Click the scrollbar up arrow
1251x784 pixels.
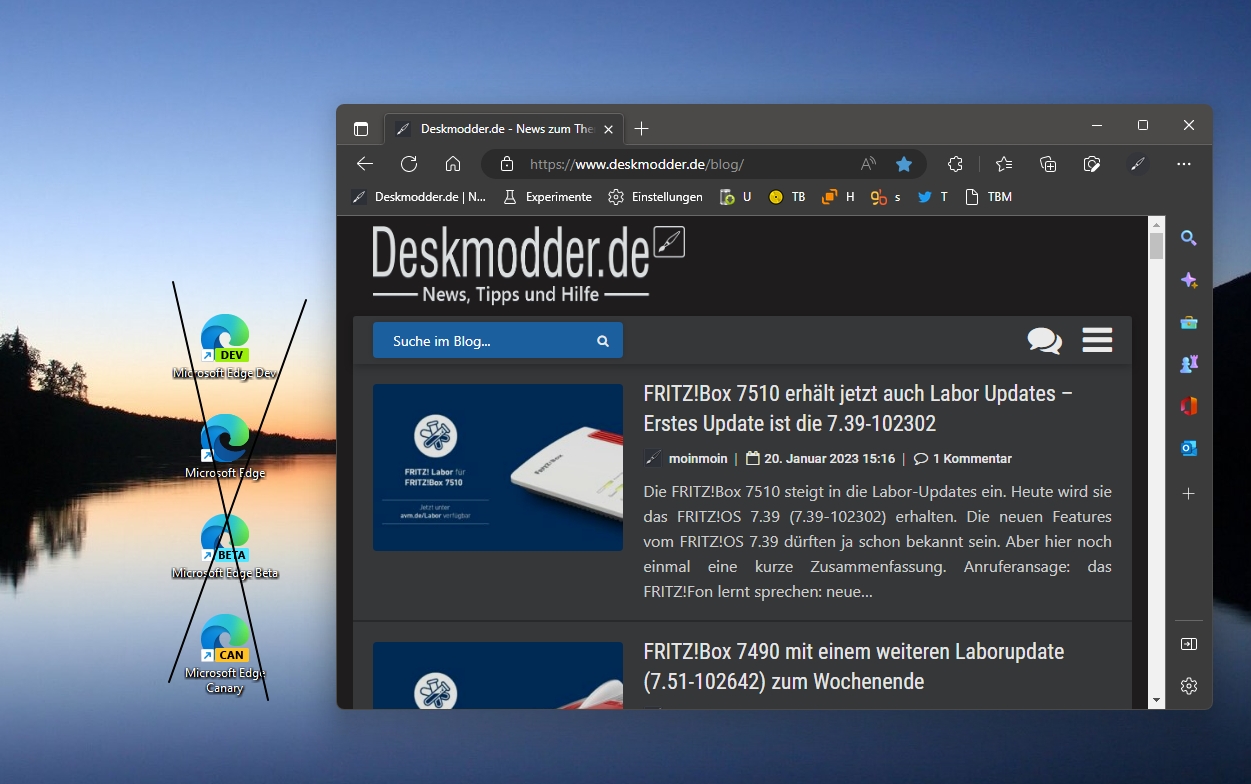point(1157,224)
